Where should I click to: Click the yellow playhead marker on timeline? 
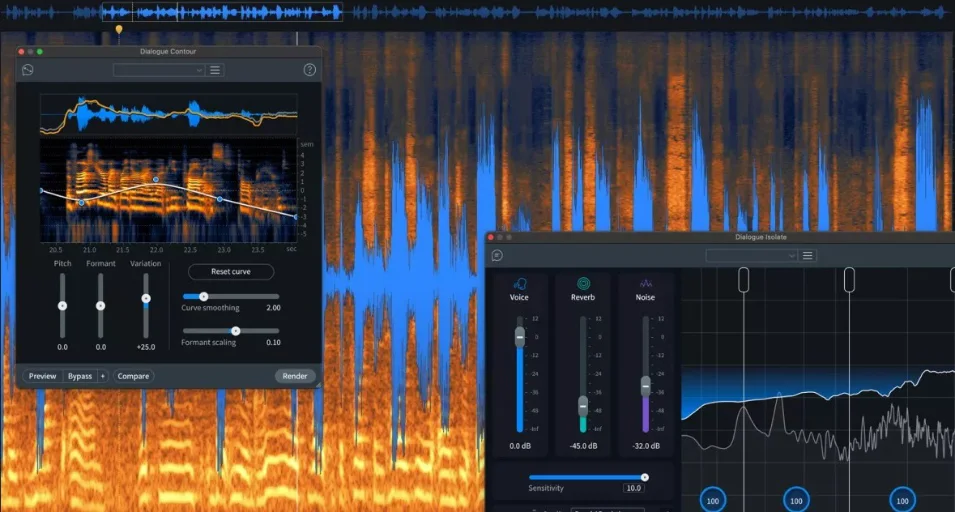coord(119,29)
